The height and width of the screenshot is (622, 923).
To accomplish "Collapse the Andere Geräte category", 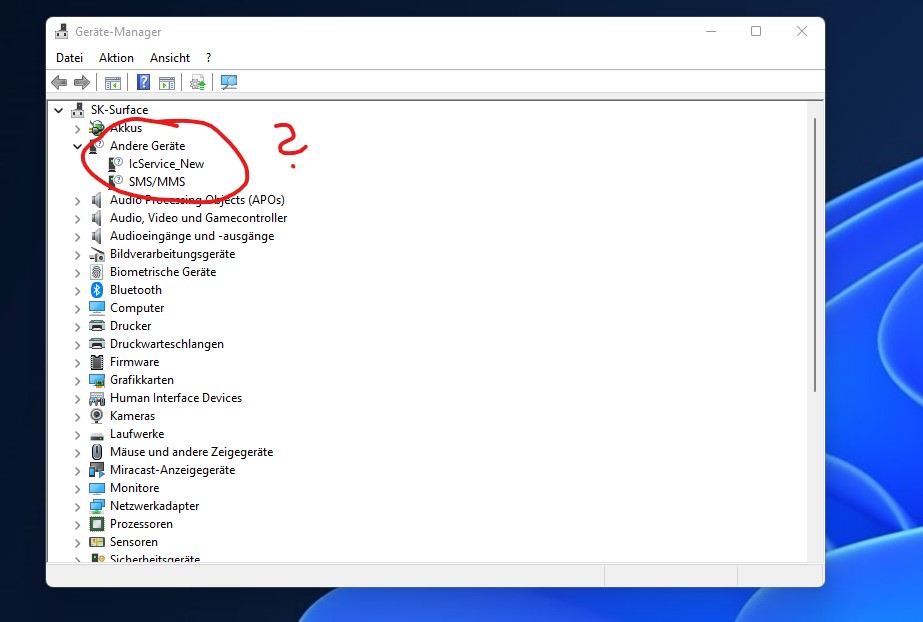I will (x=78, y=145).
